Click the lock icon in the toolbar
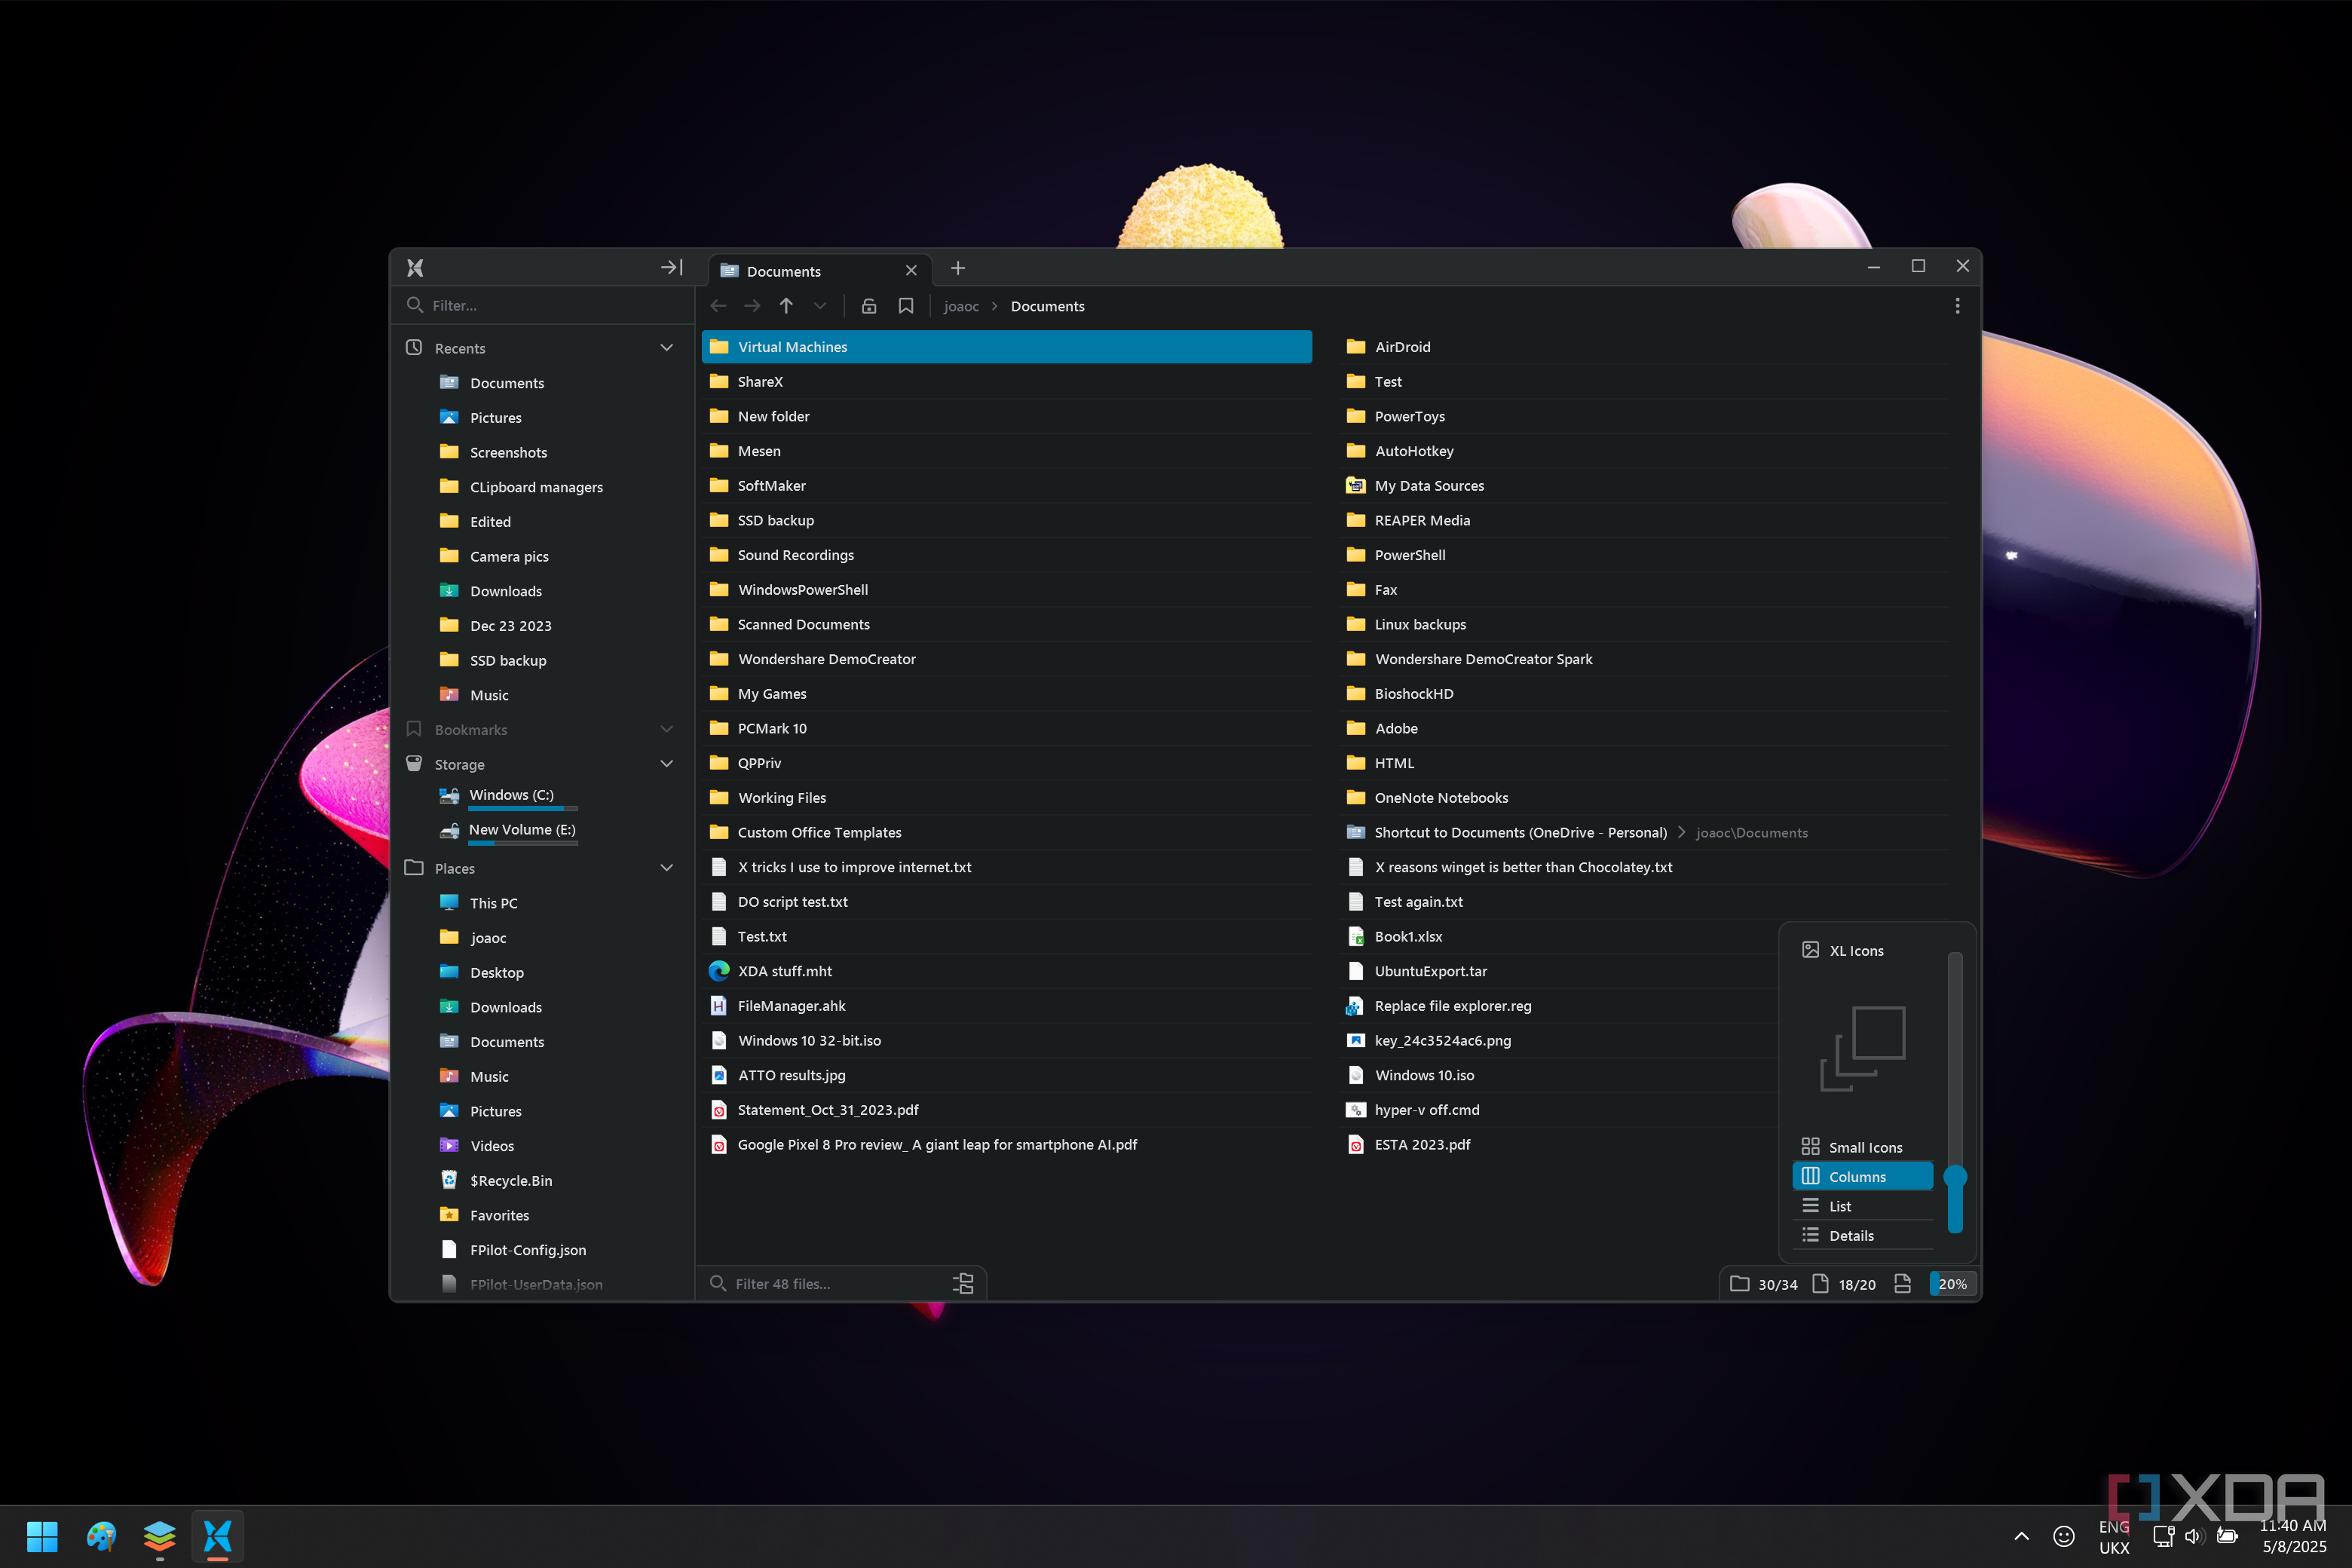Viewport: 2352px width, 1568px height. [x=869, y=306]
